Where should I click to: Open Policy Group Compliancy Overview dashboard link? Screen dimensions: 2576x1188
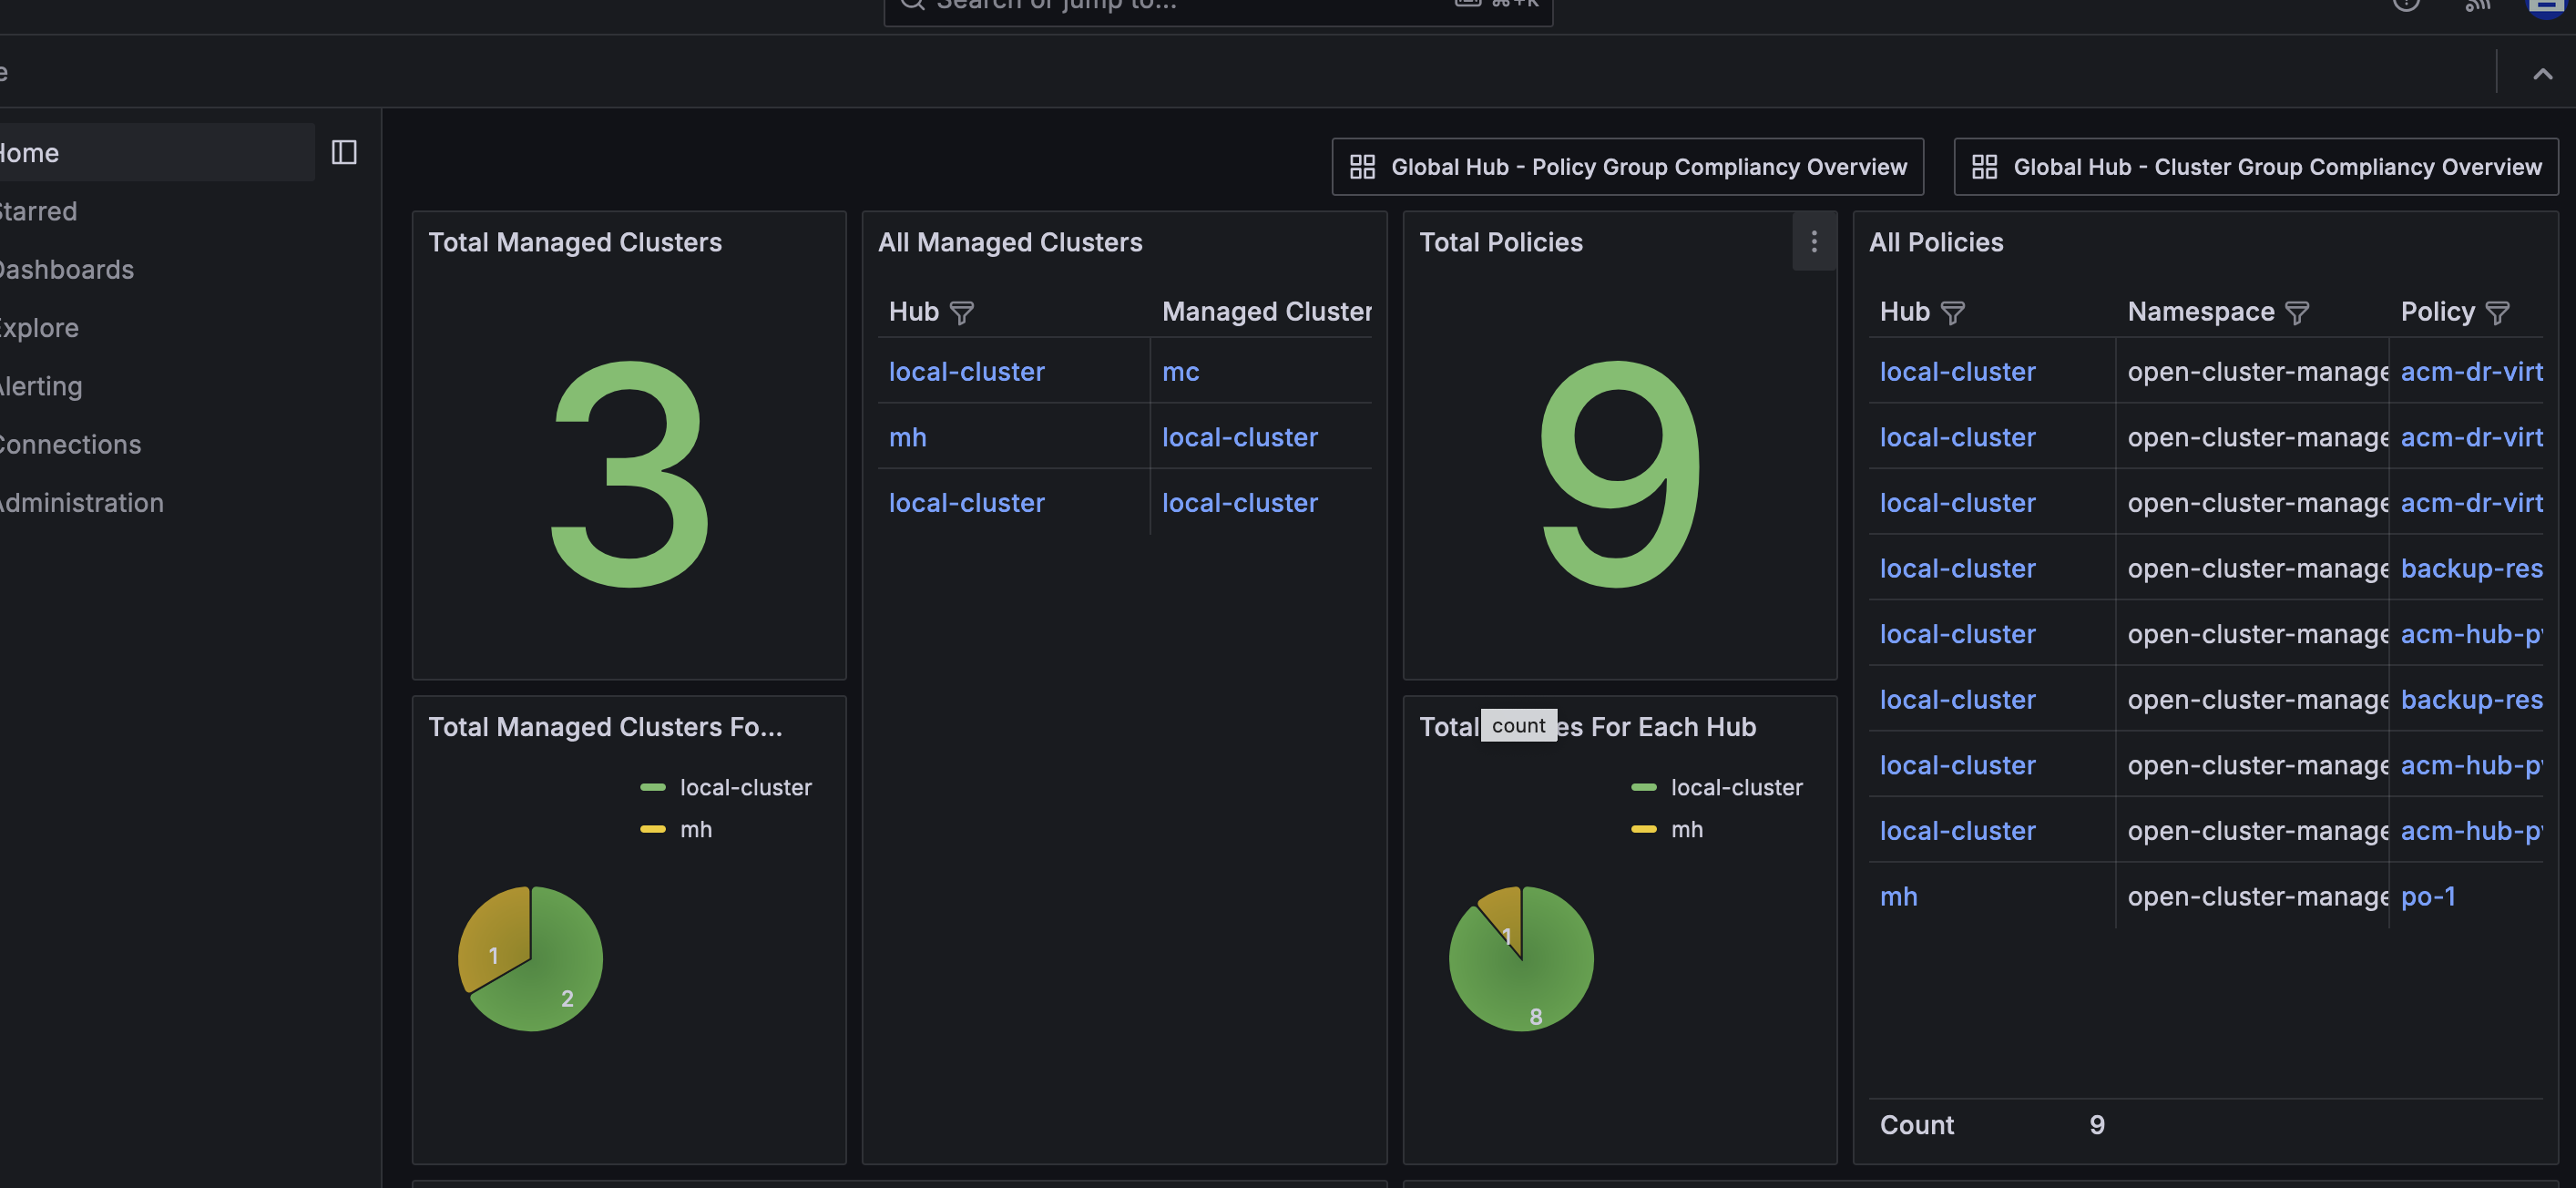coord(1627,167)
